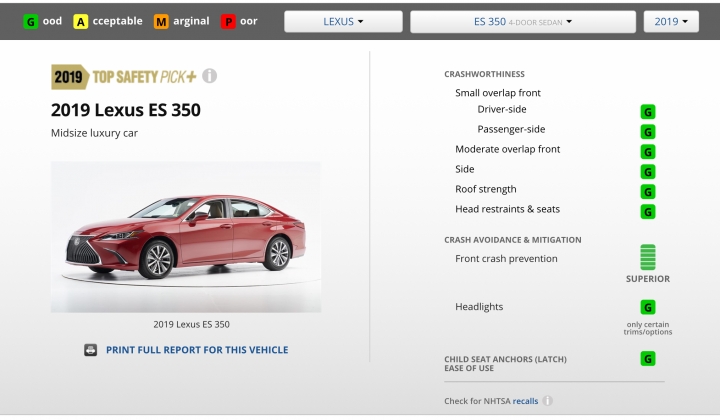
Task: Click the Roof strength label
Action: [486, 189]
